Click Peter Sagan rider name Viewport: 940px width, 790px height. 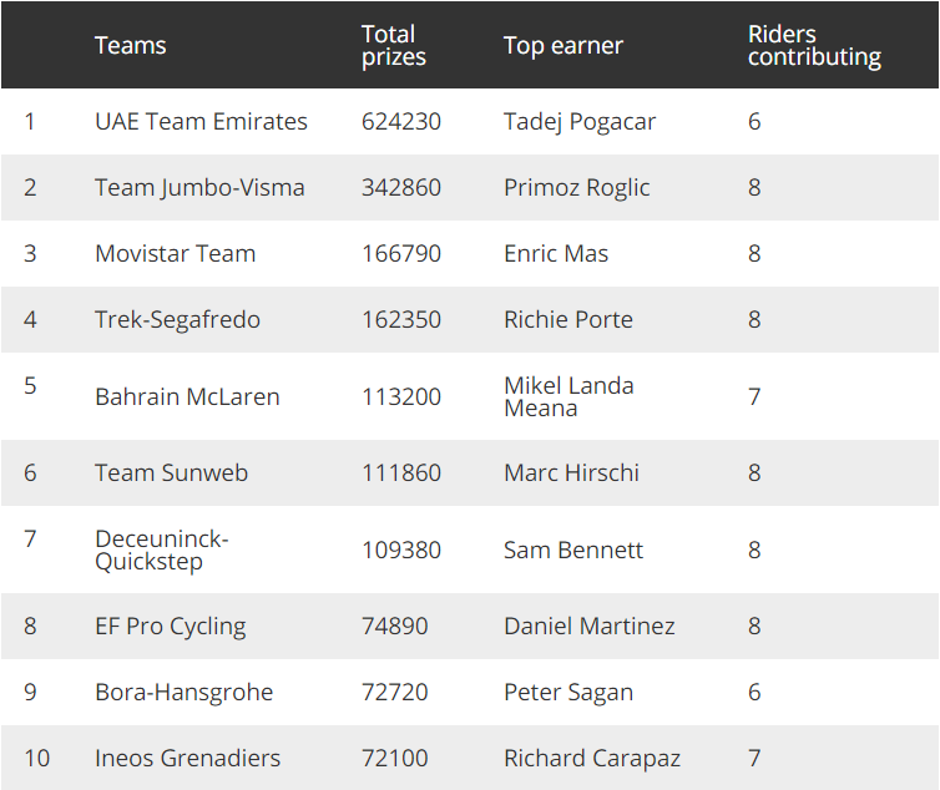pyautogui.click(x=568, y=692)
